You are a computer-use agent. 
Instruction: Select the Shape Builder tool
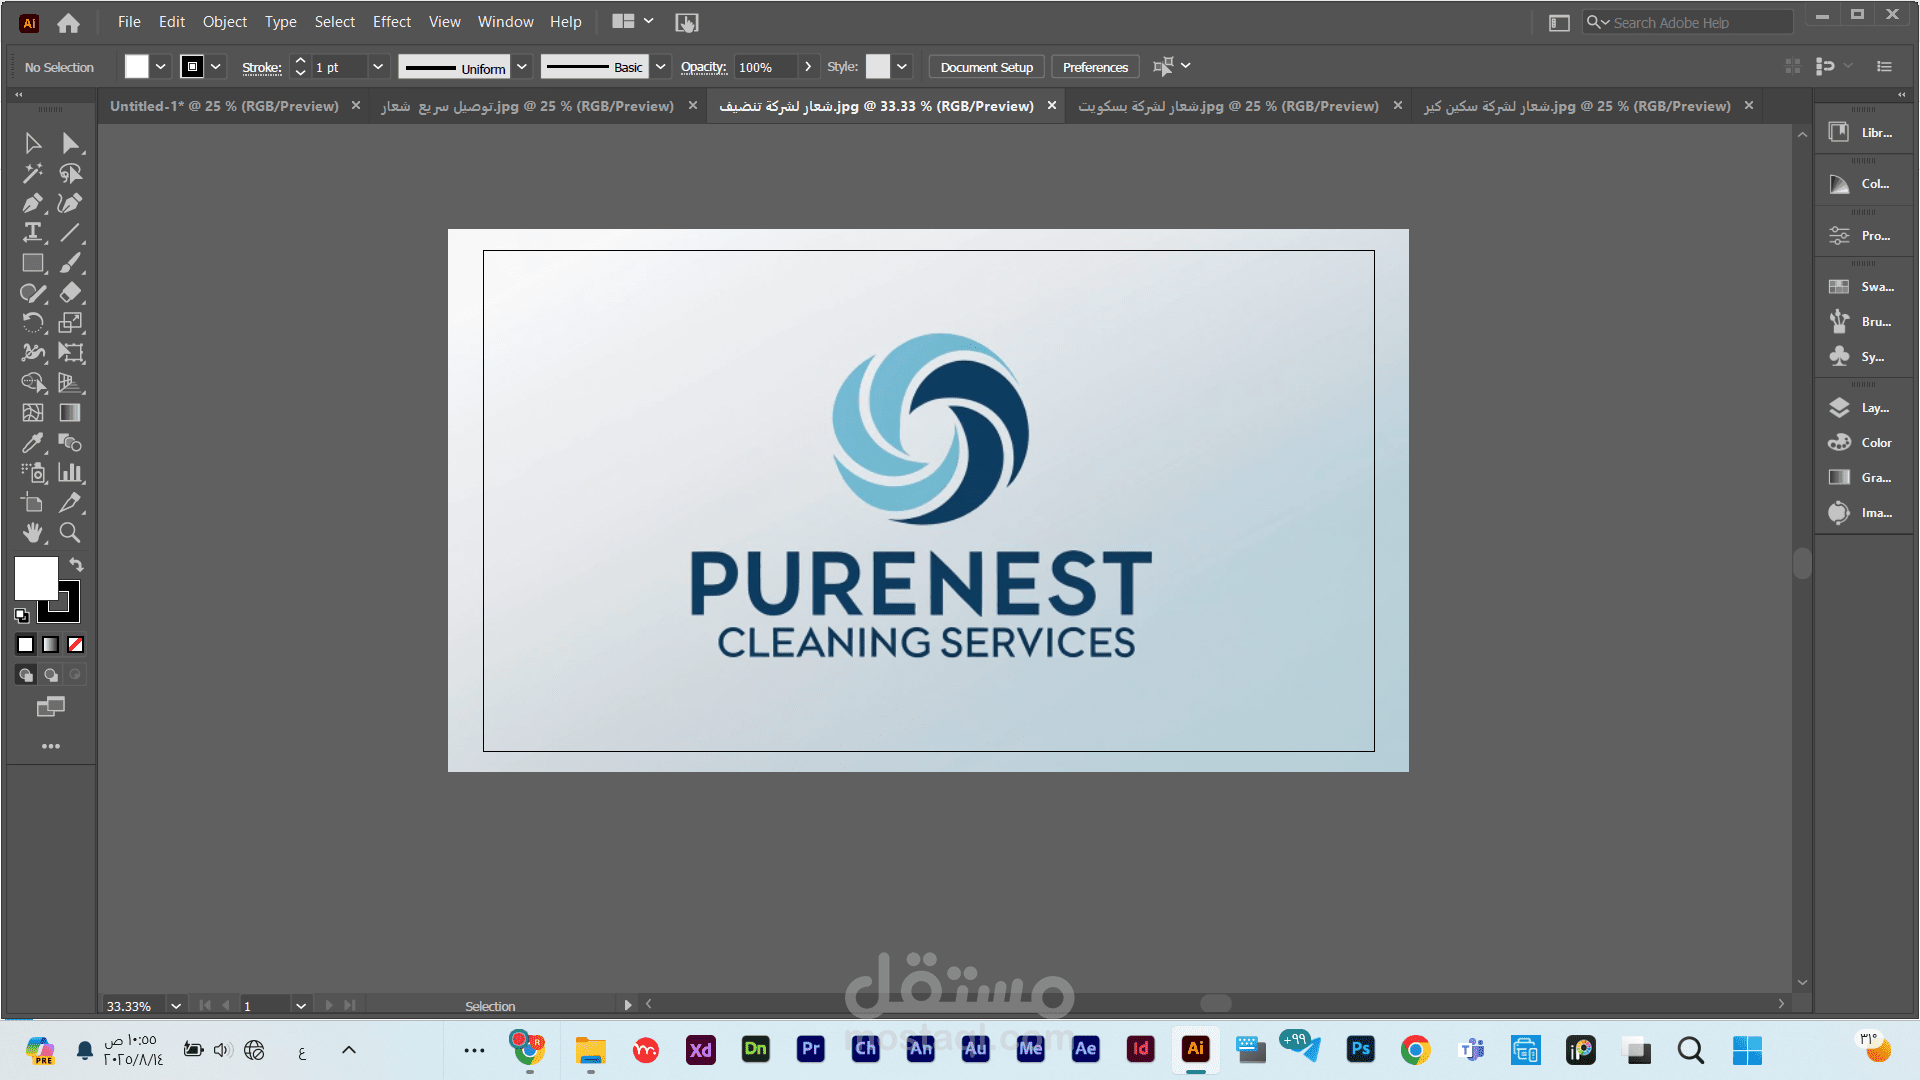tap(33, 383)
